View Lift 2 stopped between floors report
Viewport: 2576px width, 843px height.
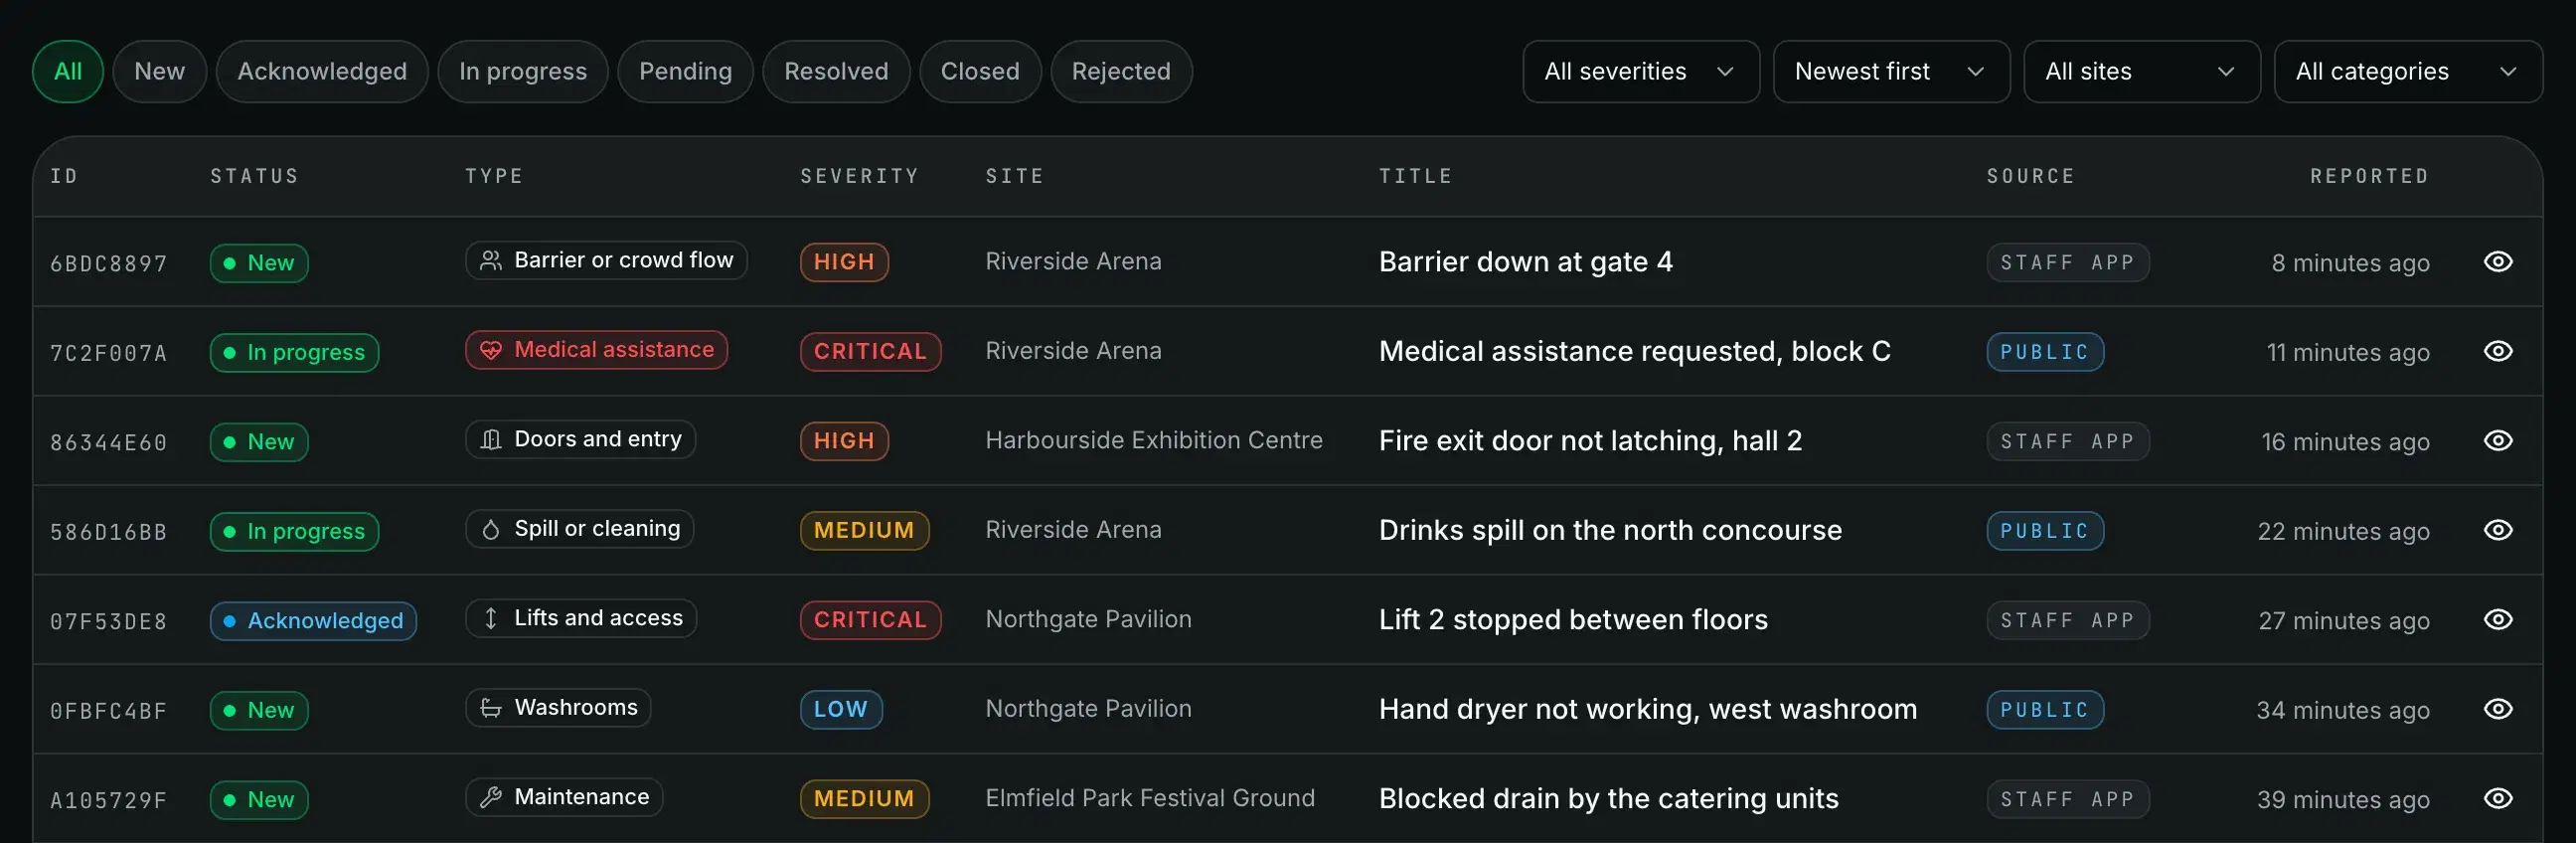tap(2497, 620)
